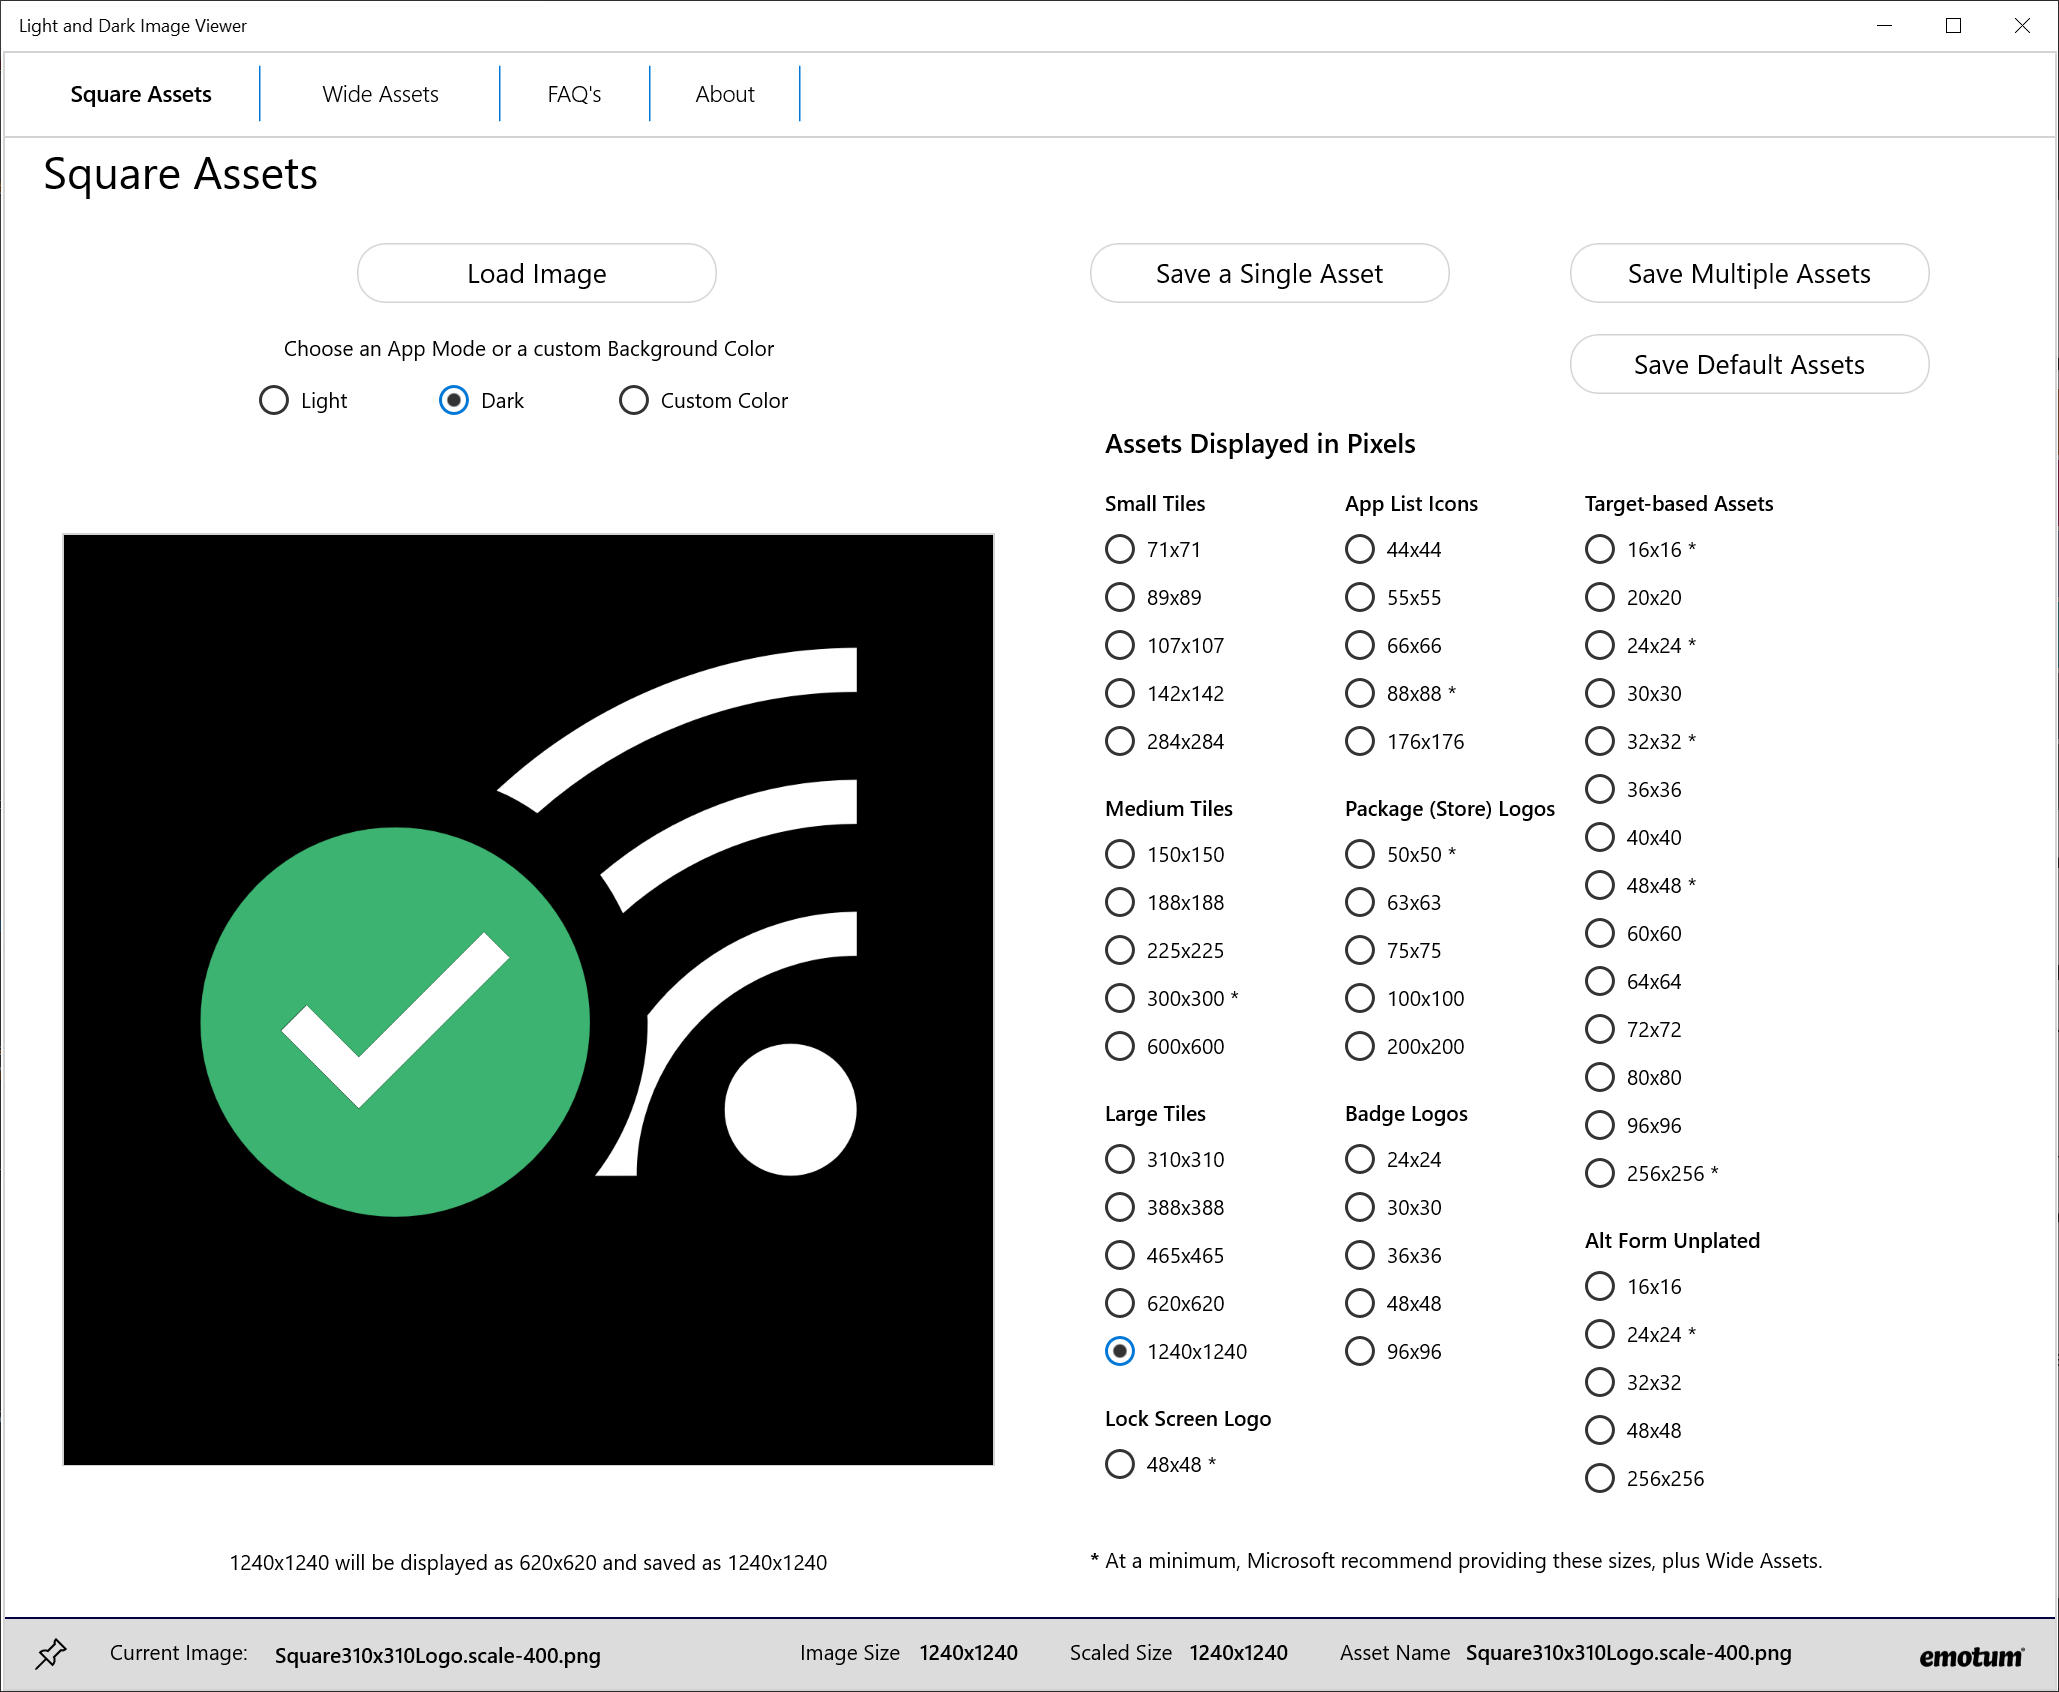Select Small Tiles 284x284
Image resolution: width=2059 pixels, height=1692 pixels.
[1164, 741]
